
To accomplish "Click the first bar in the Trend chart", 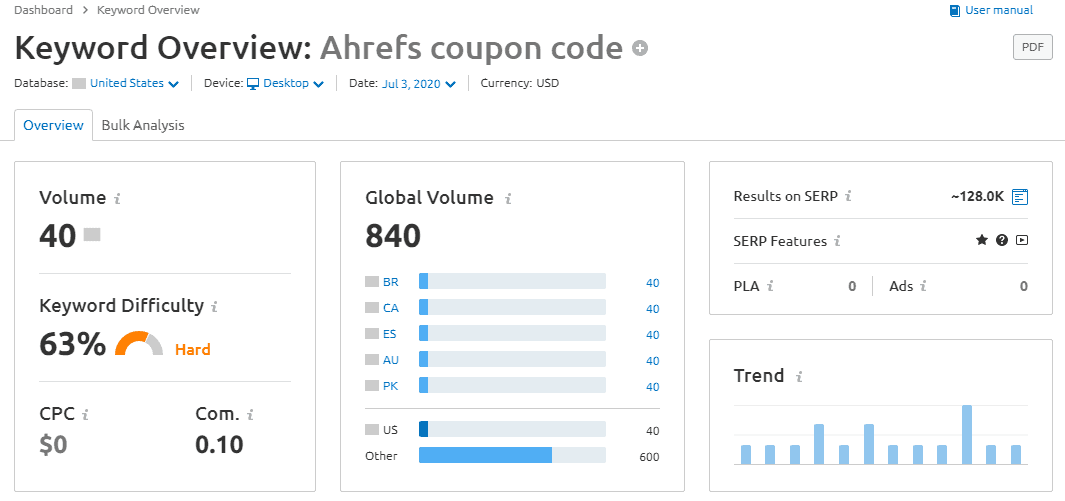I will (x=746, y=455).
